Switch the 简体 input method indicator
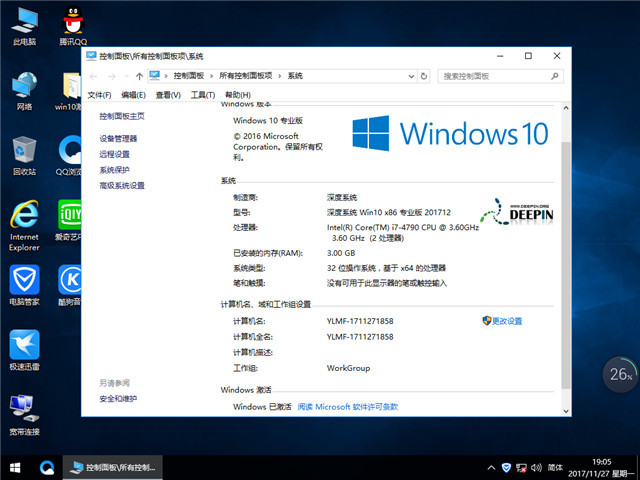 pyautogui.click(x=555, y=468)
